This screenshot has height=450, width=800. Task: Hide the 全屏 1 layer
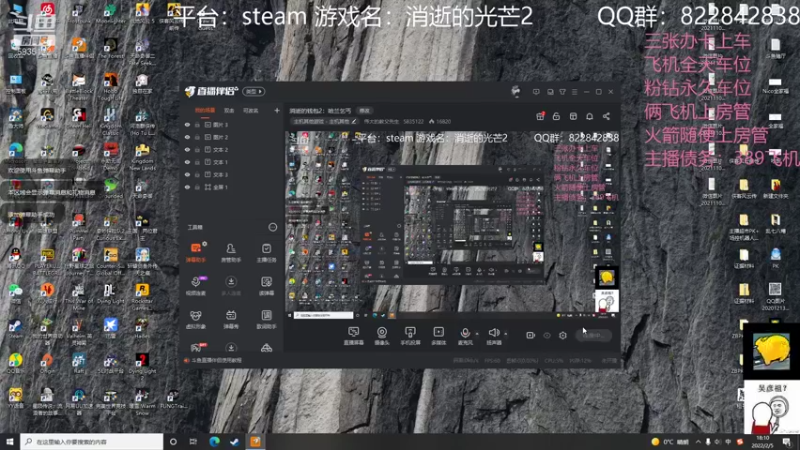[x=187, y=187]
